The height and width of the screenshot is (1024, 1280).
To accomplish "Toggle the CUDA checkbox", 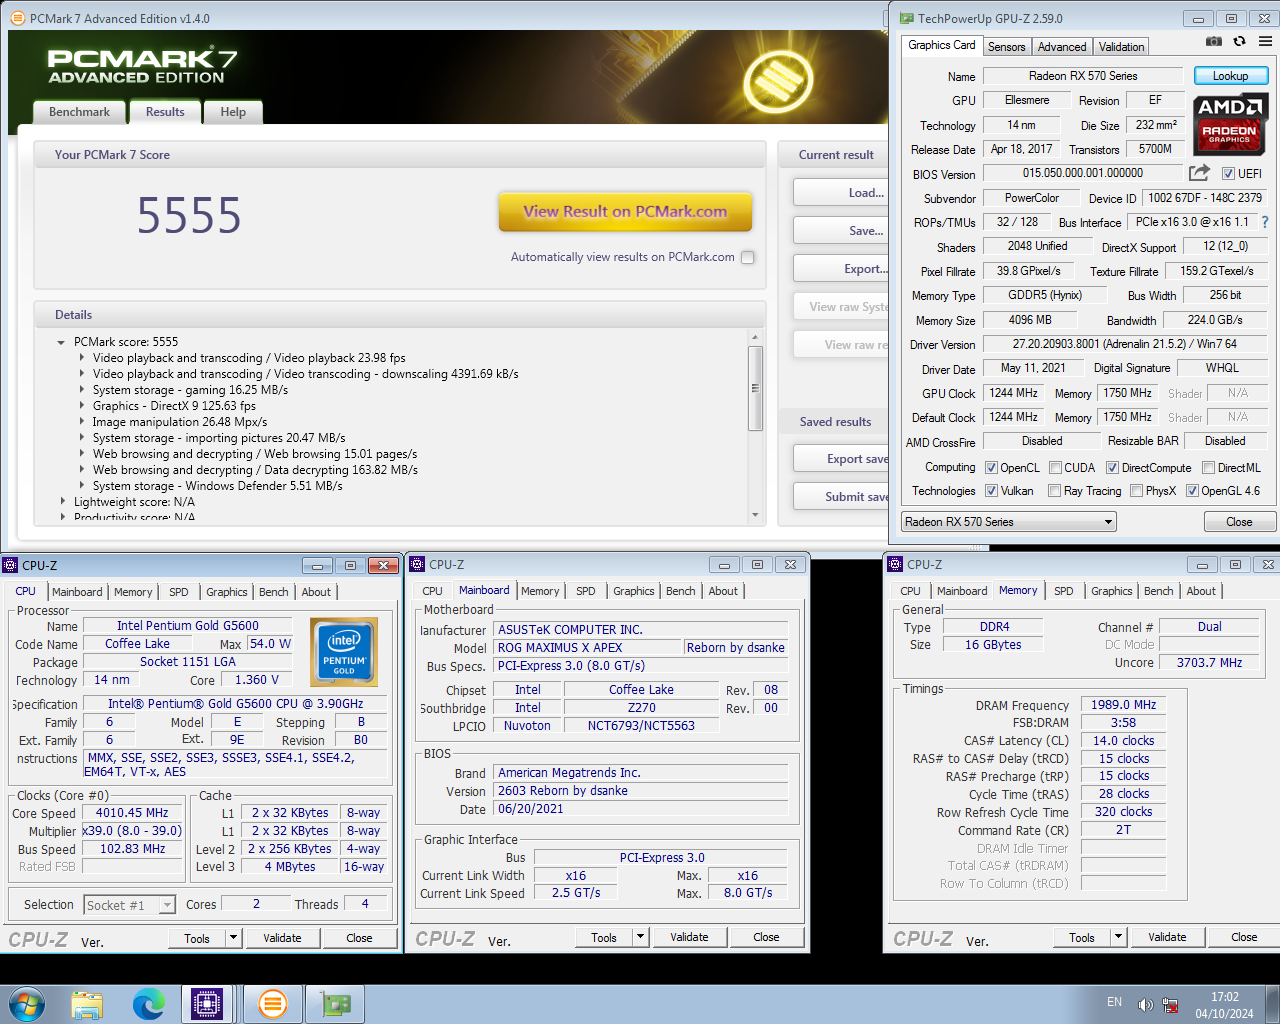I will click(1055, 468).
